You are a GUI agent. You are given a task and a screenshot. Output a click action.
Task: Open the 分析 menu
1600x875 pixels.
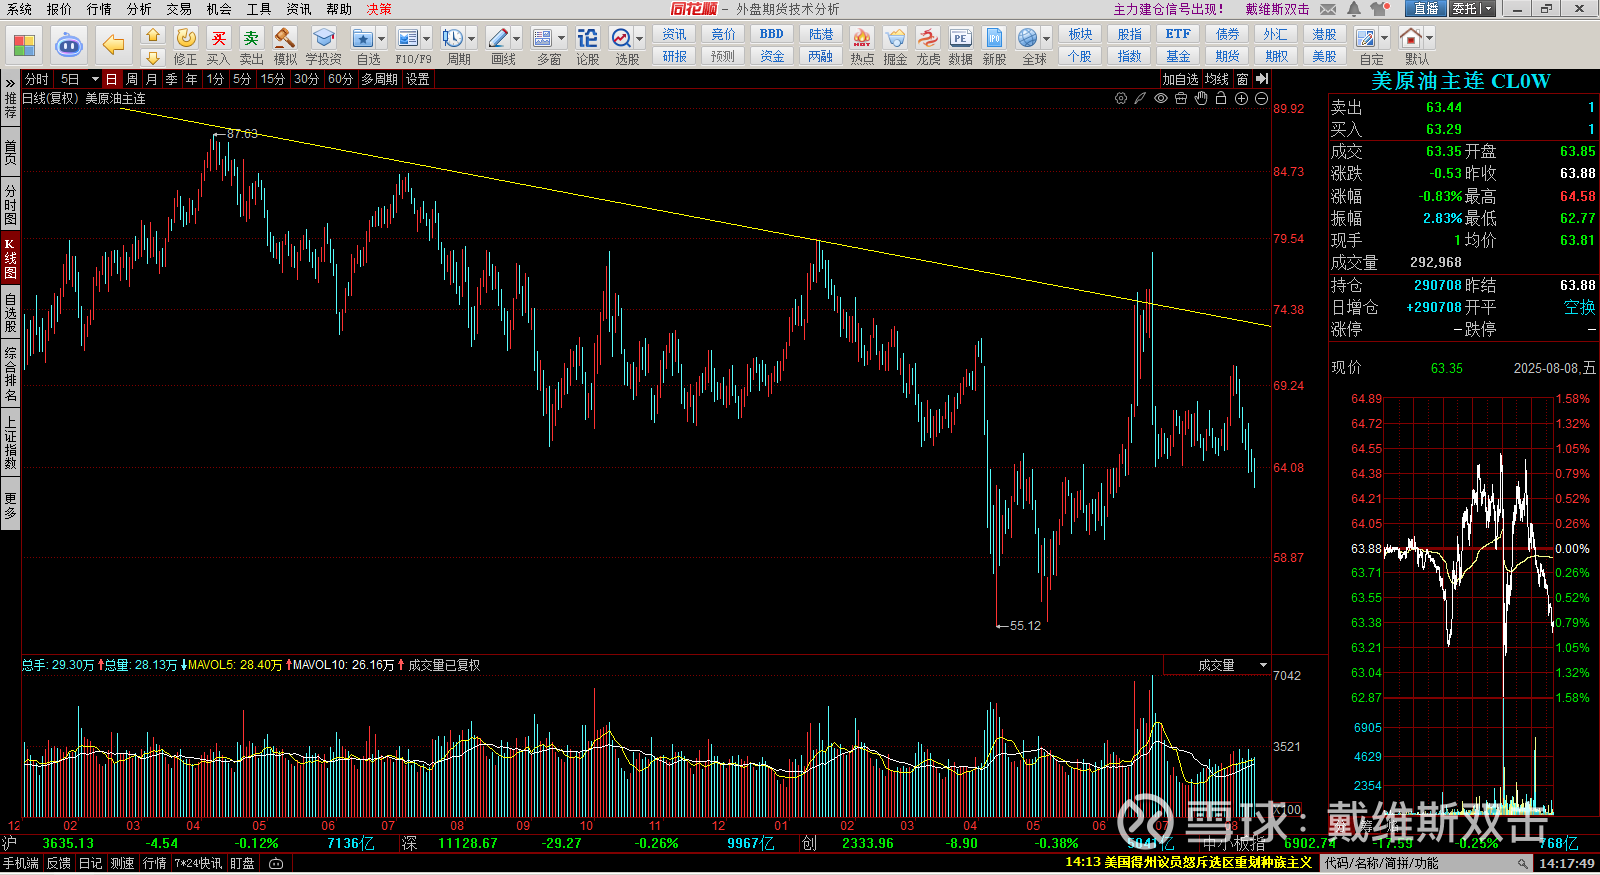click(x=139, y=9)
